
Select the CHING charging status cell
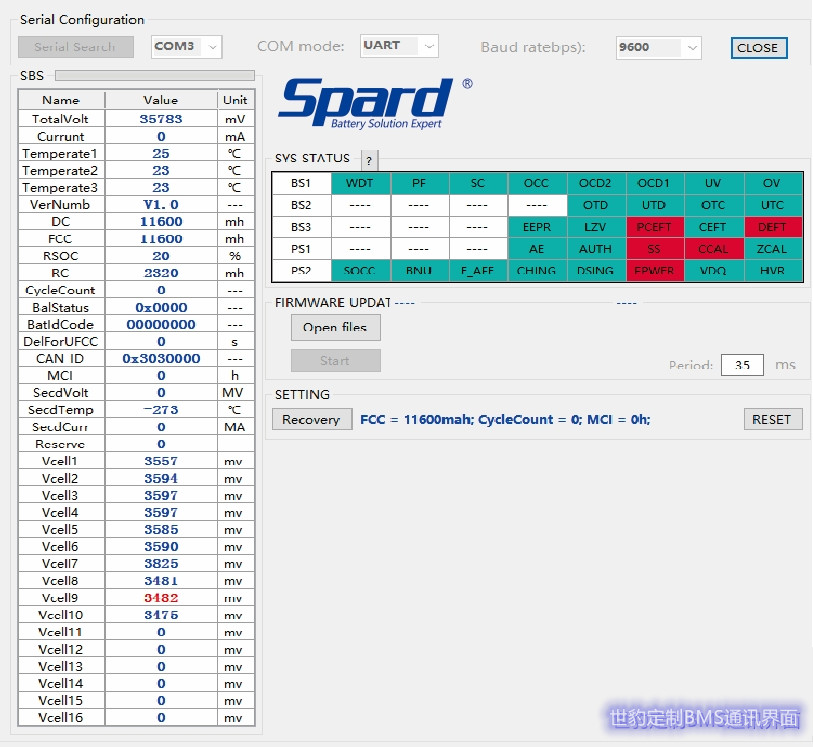pos(537,271)
